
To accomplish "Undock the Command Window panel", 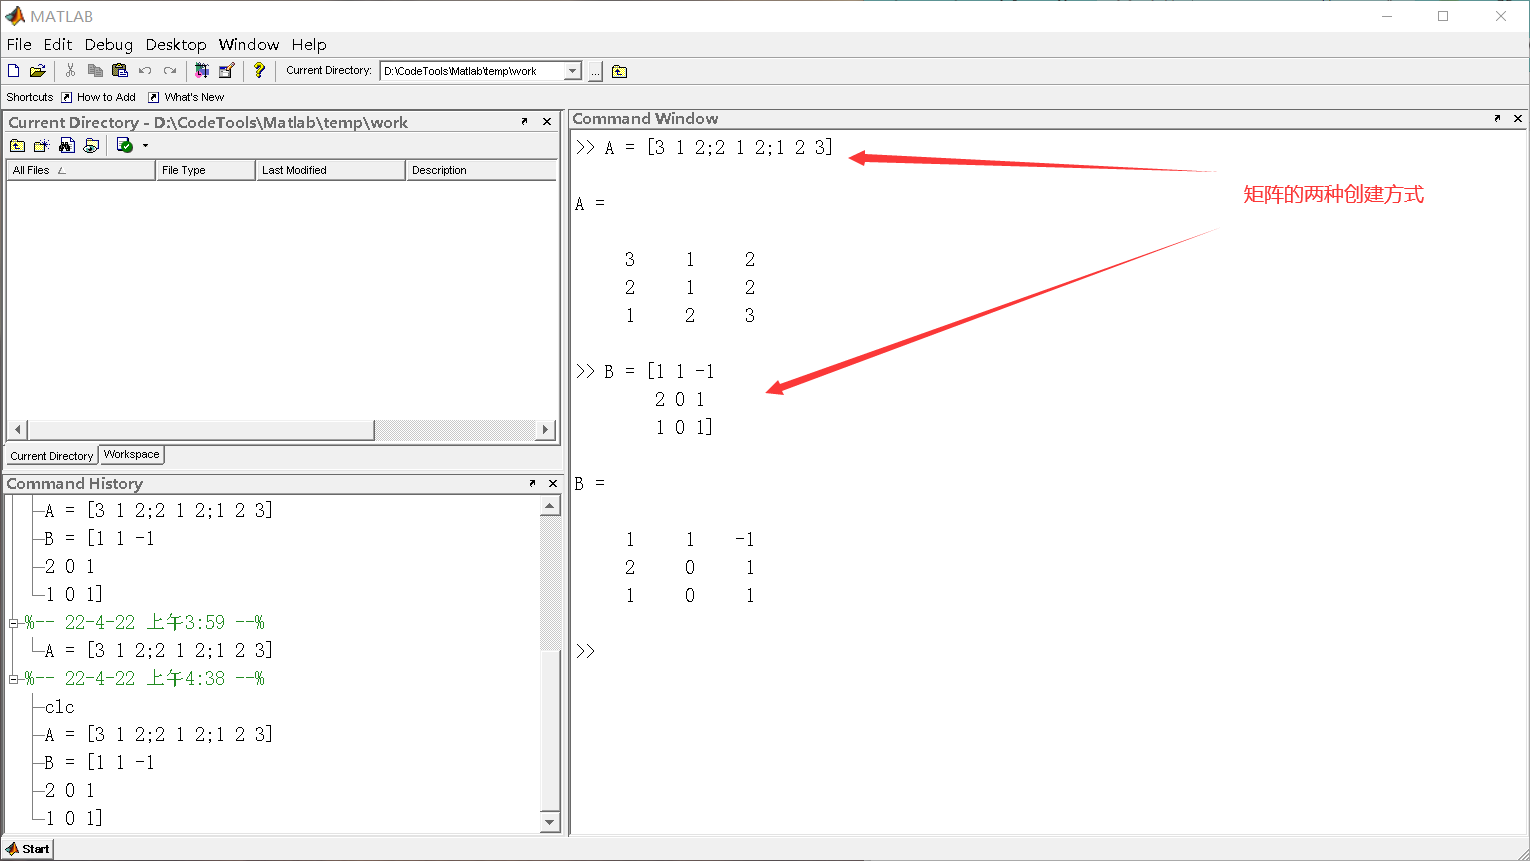I will point(1497,118).
